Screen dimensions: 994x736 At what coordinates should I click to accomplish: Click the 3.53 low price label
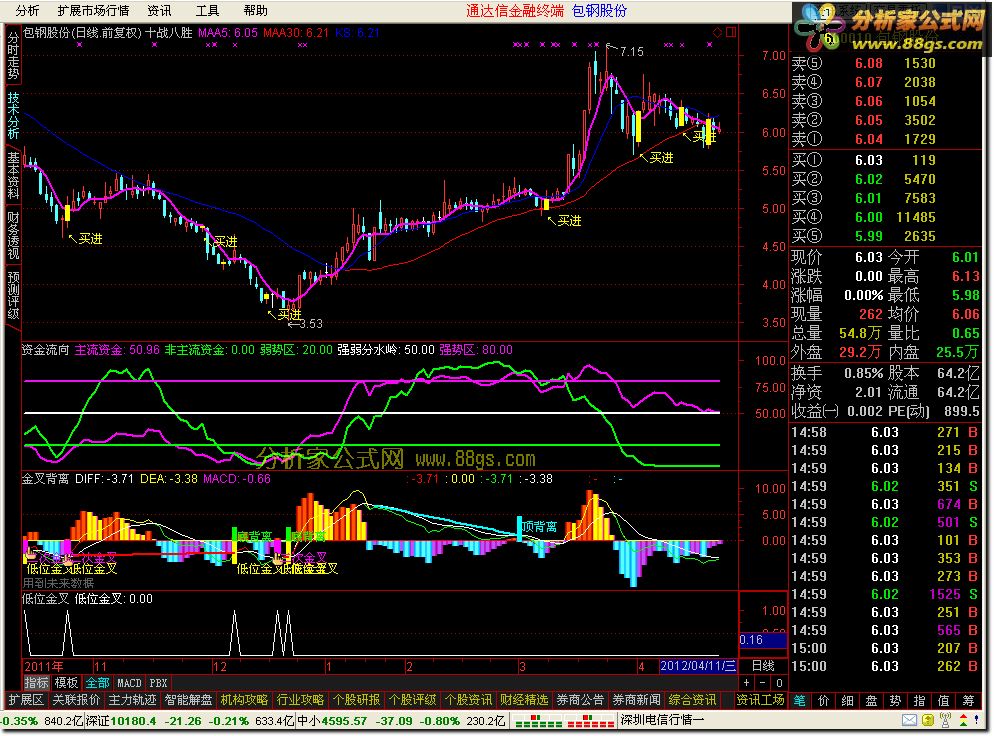(311, 324)
